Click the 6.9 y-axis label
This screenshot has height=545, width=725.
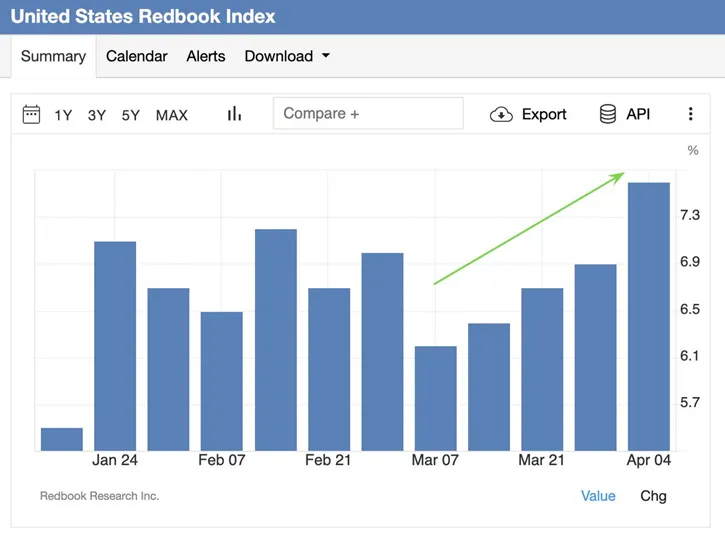[x=690, y=262]
